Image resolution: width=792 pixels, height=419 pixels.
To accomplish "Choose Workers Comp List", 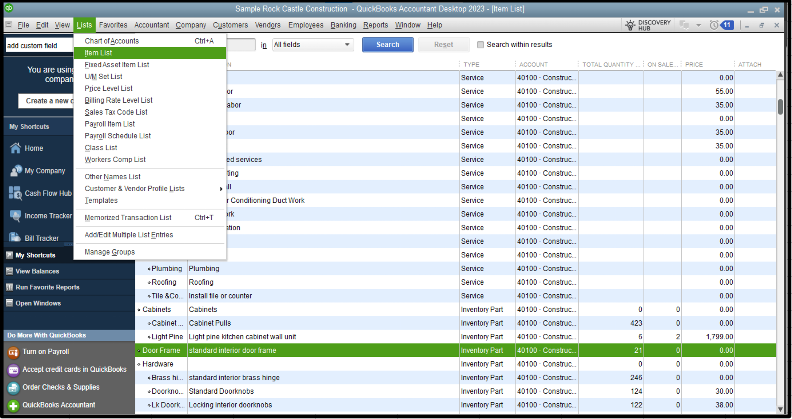I will tap(150, 160).
